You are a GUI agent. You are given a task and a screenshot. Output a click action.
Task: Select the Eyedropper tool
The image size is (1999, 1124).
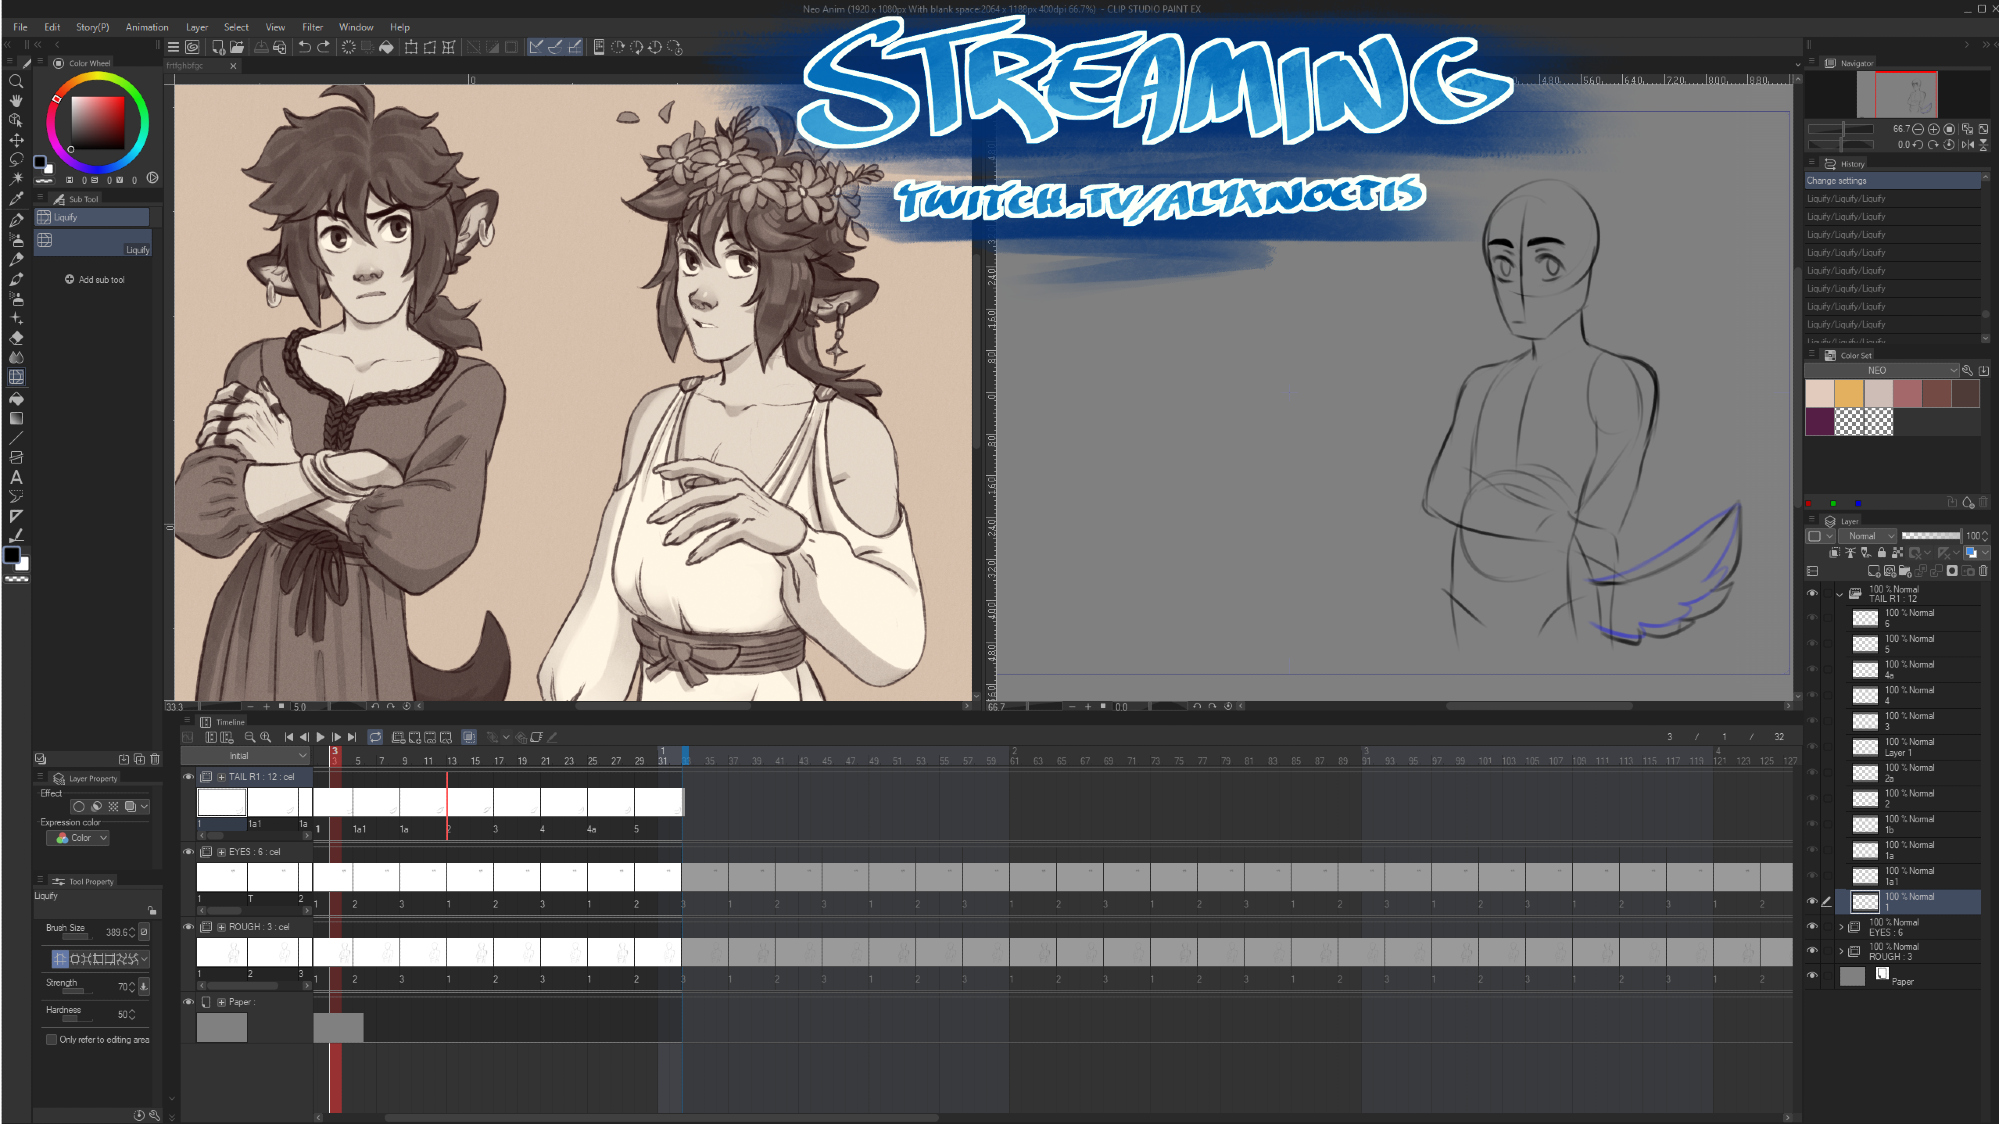click(x=16, y=199)
